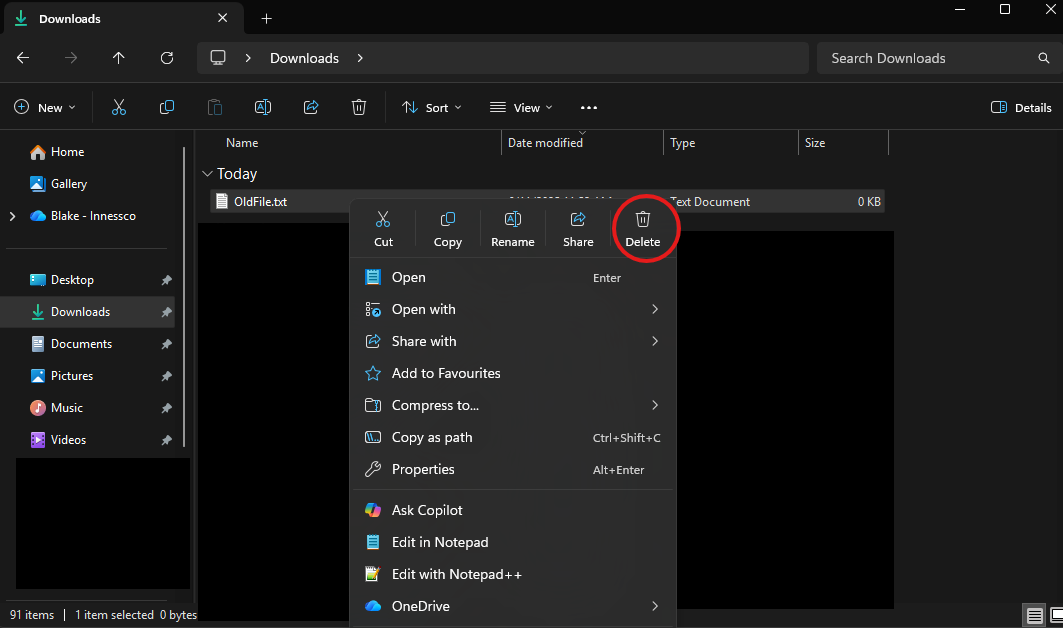Open the View dropdown
Viewport: 1063px width, 628px height.
(521, 107)
